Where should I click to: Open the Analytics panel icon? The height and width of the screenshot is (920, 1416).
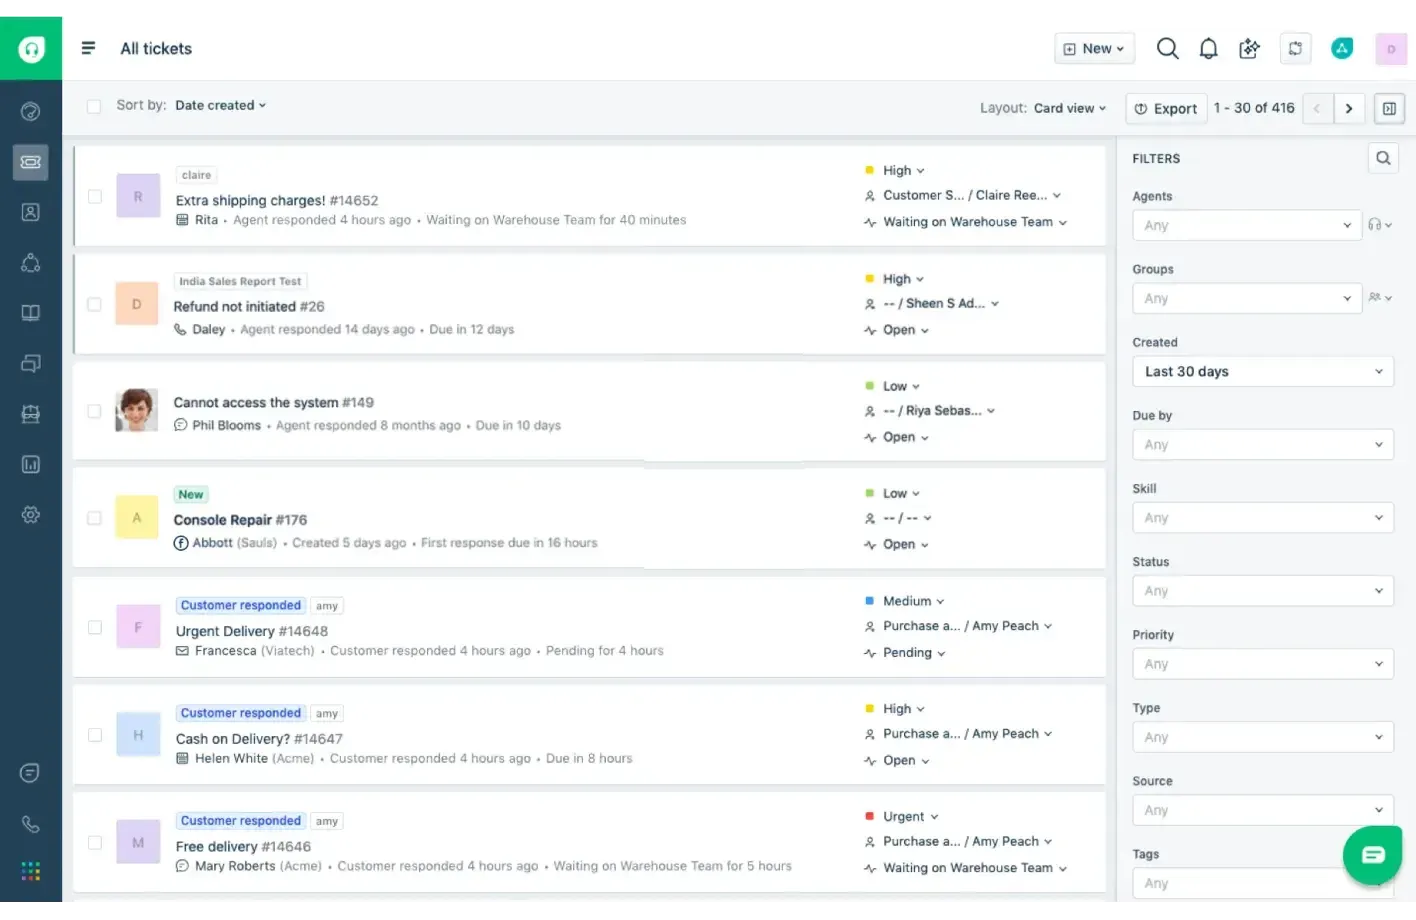(x=30, y=464)
